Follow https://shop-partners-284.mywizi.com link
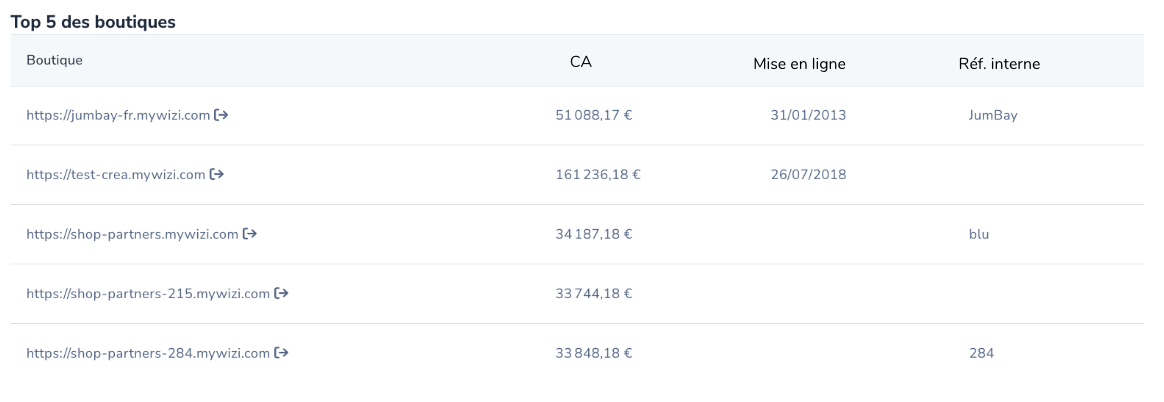 [148, 353]
